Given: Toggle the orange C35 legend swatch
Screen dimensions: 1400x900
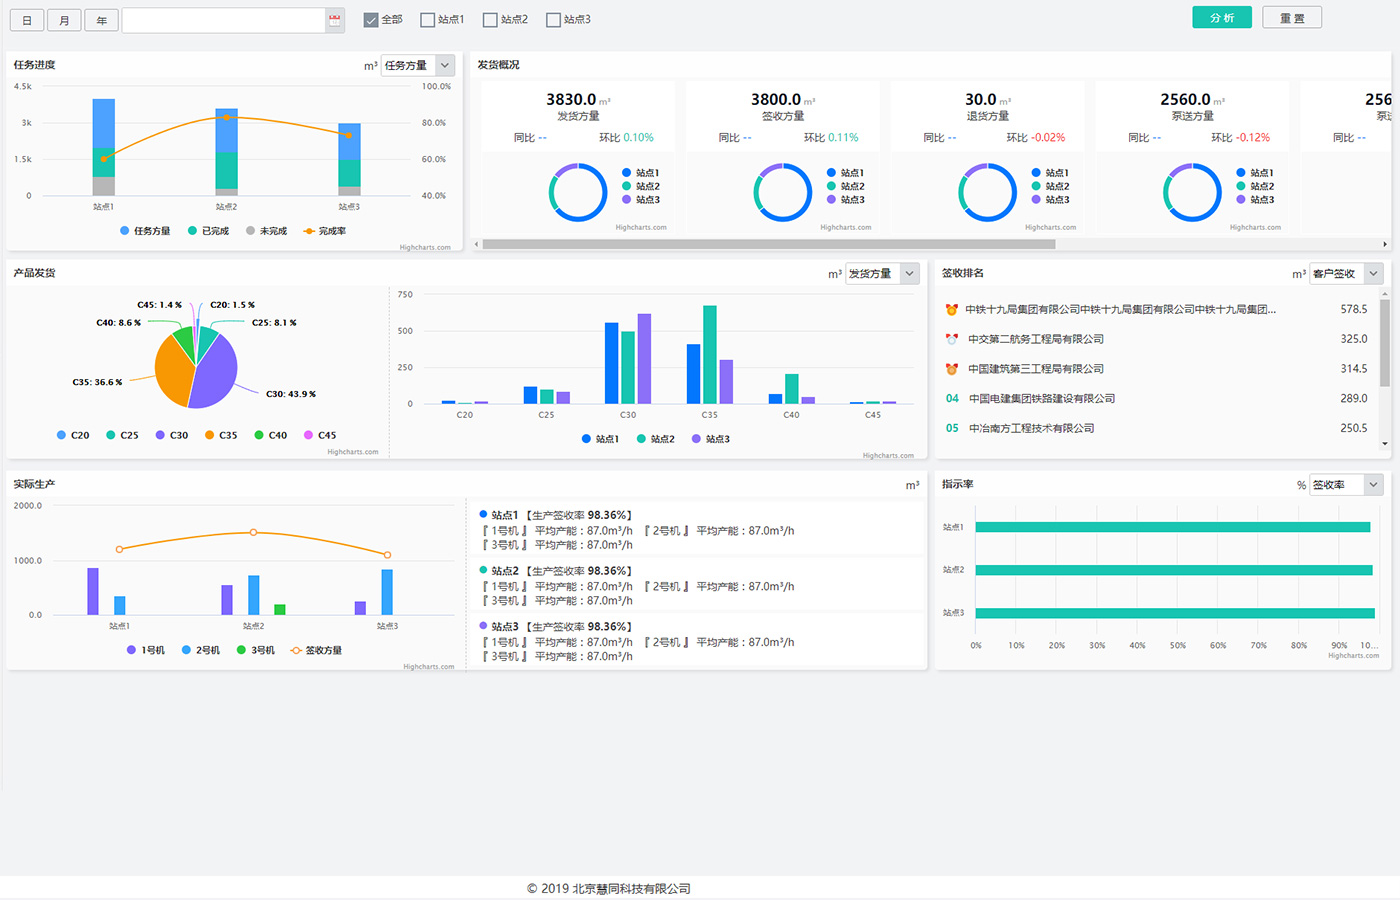Looking at the screenshot, I should 210,436.
